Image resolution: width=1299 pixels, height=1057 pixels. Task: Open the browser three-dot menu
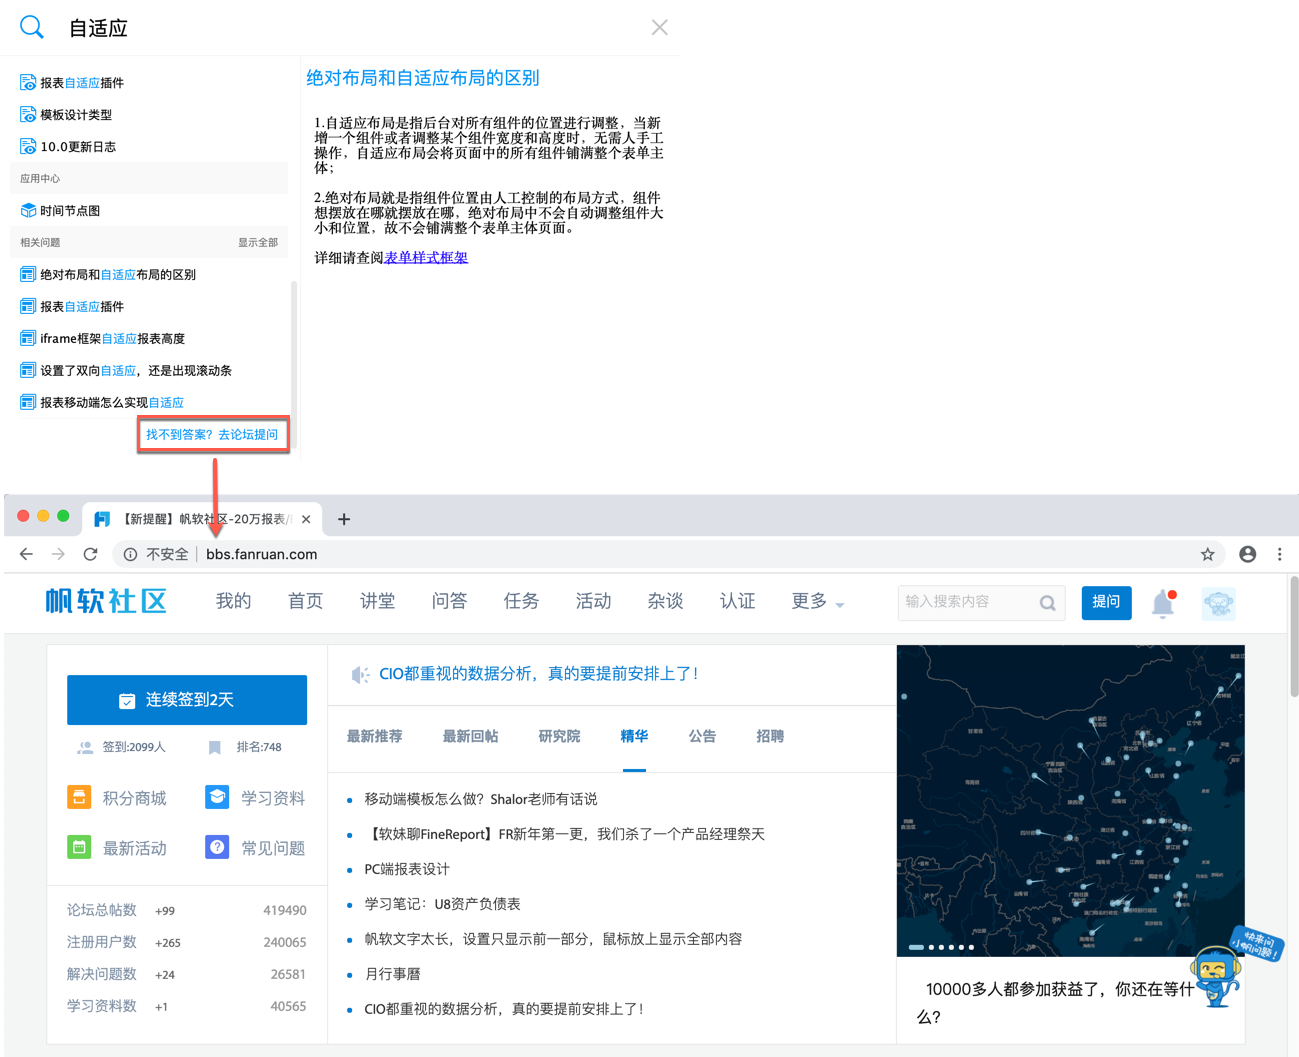coord(1279,554)
